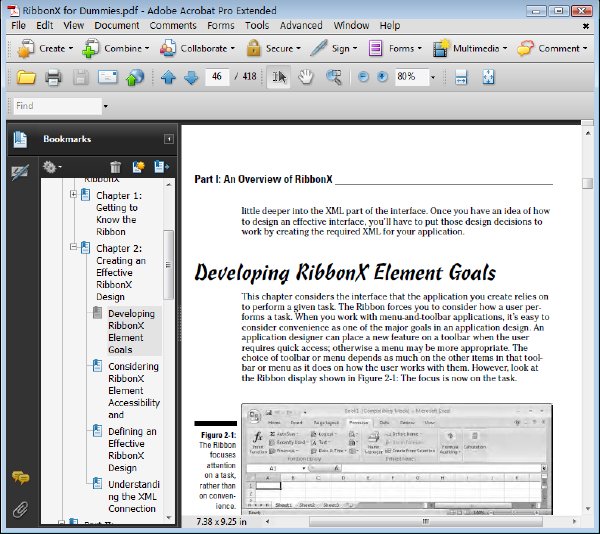This screenshot has height=534, width=600.
Task: Collapse the Bookmarks panel arrow button
Action: (169, 139)
